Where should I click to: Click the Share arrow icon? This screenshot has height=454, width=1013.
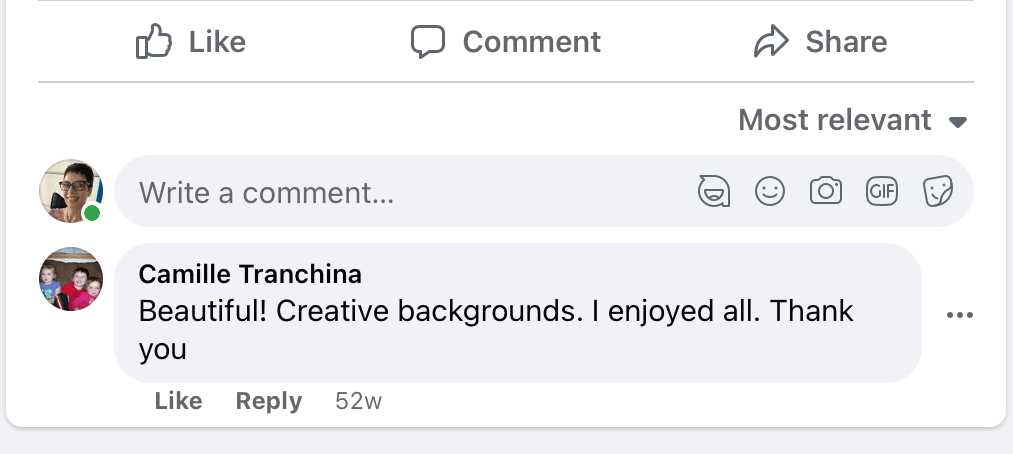coord(771,42)
